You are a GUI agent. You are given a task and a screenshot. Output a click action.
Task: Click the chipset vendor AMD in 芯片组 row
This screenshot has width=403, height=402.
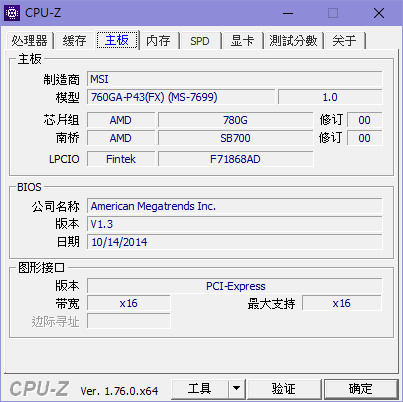(121, 120)
